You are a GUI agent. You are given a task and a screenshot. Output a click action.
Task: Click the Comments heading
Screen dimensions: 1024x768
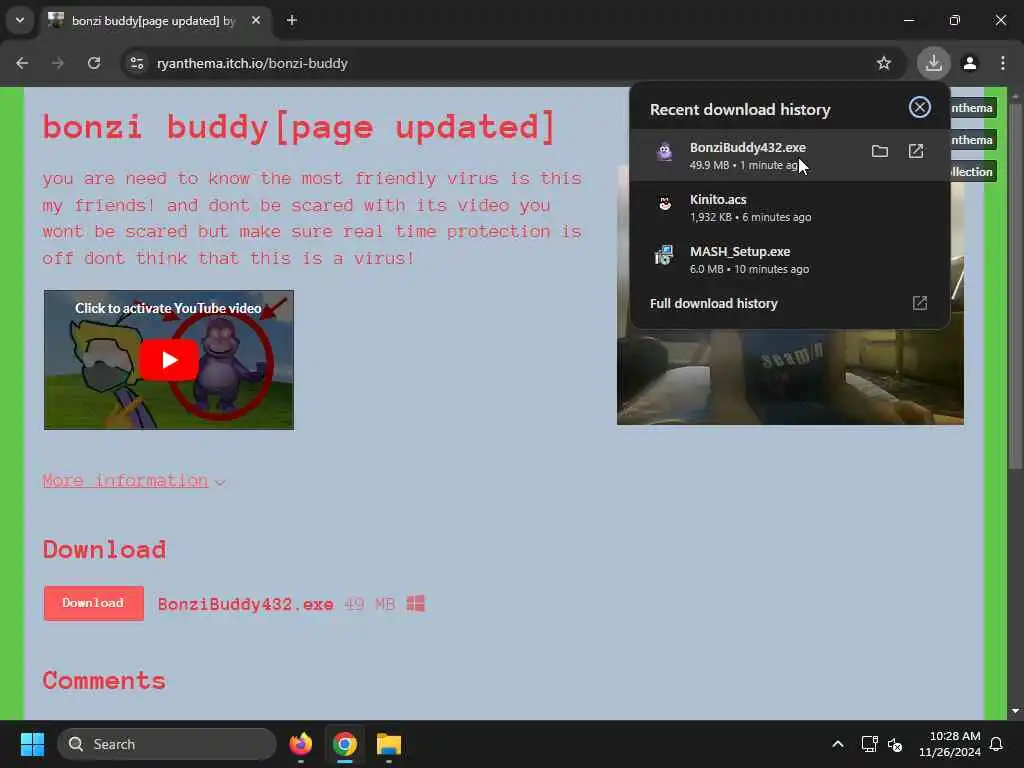coord(104,680)
